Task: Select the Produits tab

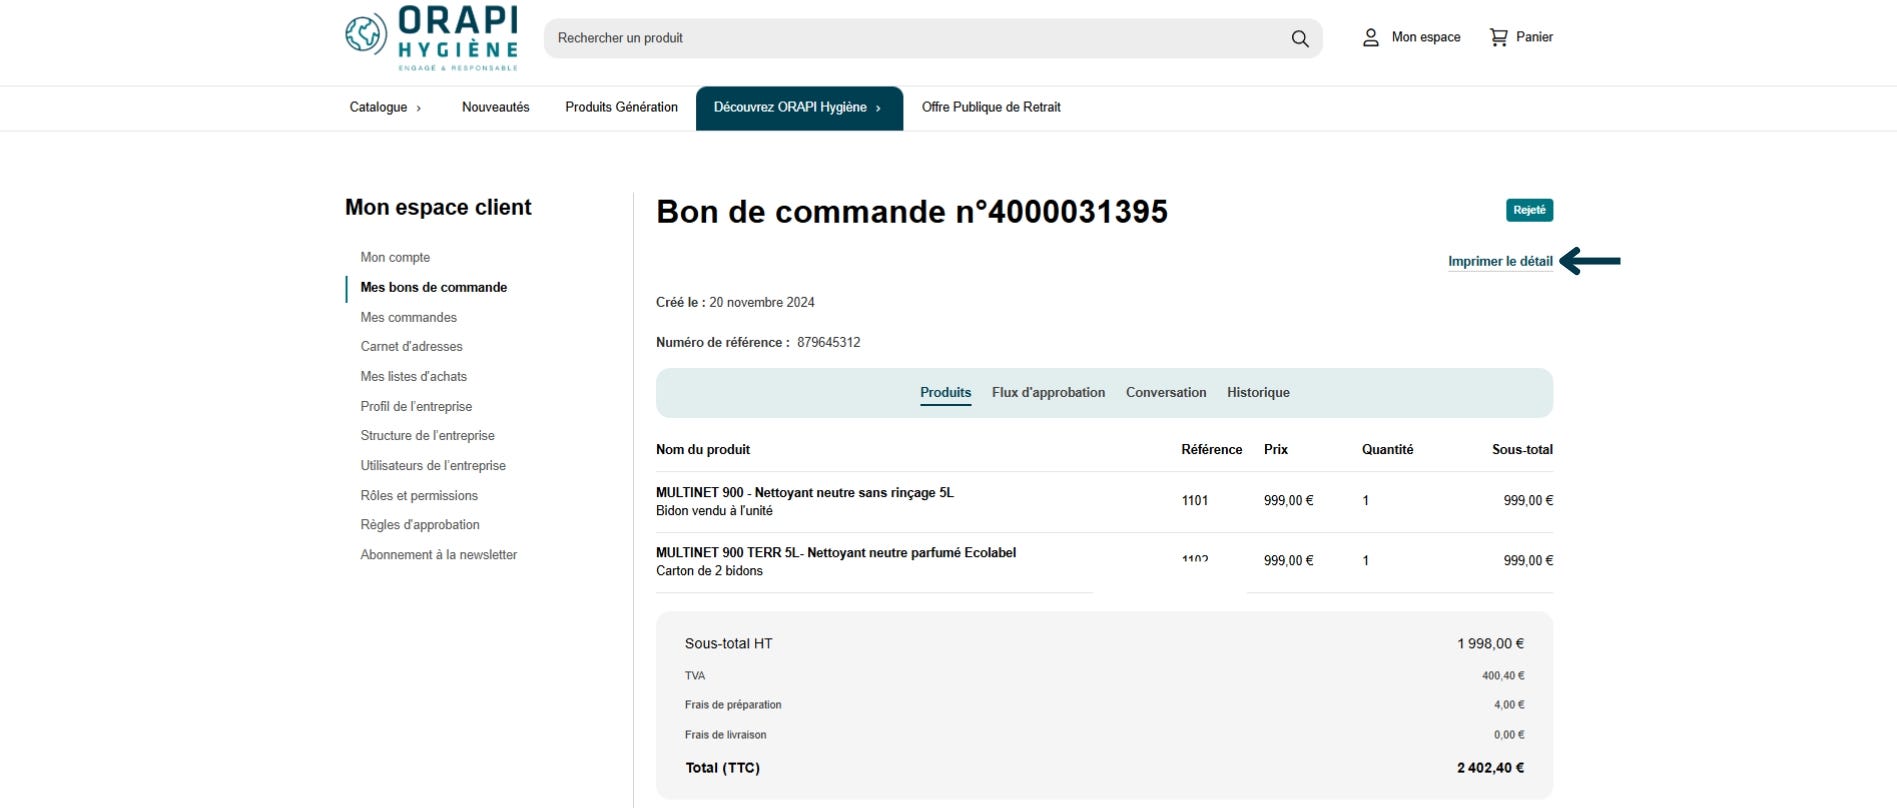Action: (945, 392)
